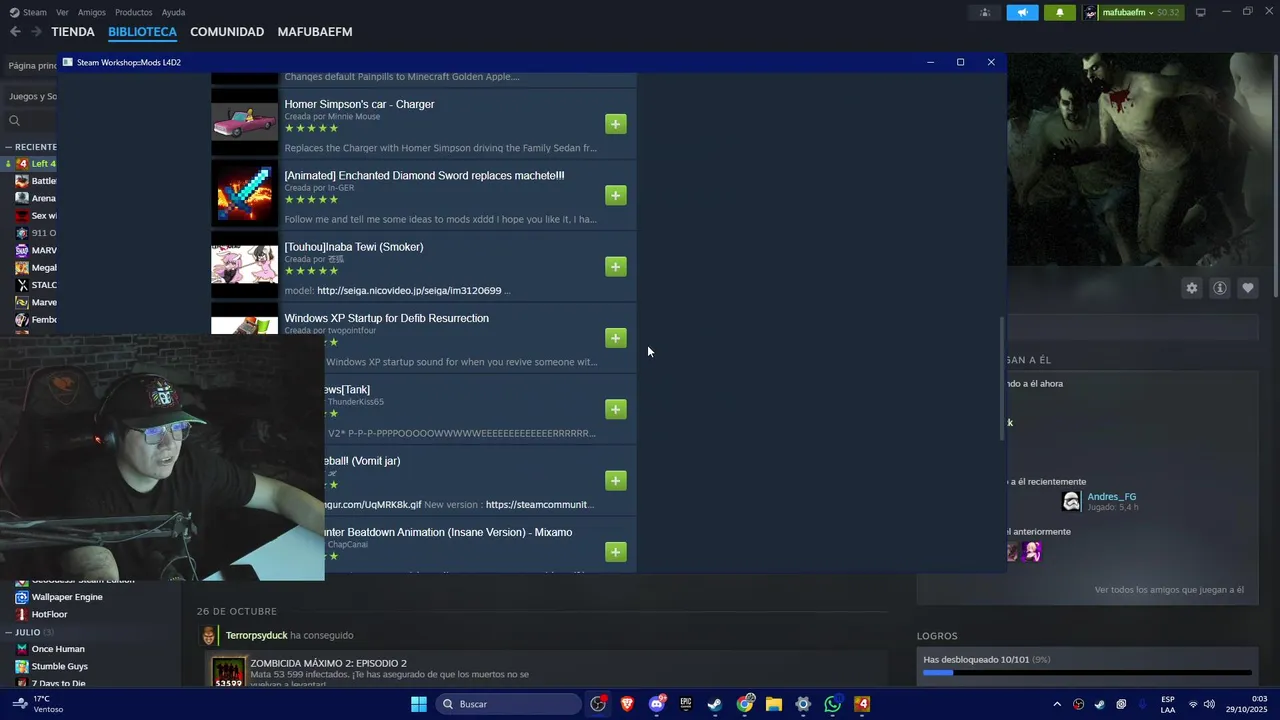Open Amigos menu

pyautogui.click(x=91, y=12)
